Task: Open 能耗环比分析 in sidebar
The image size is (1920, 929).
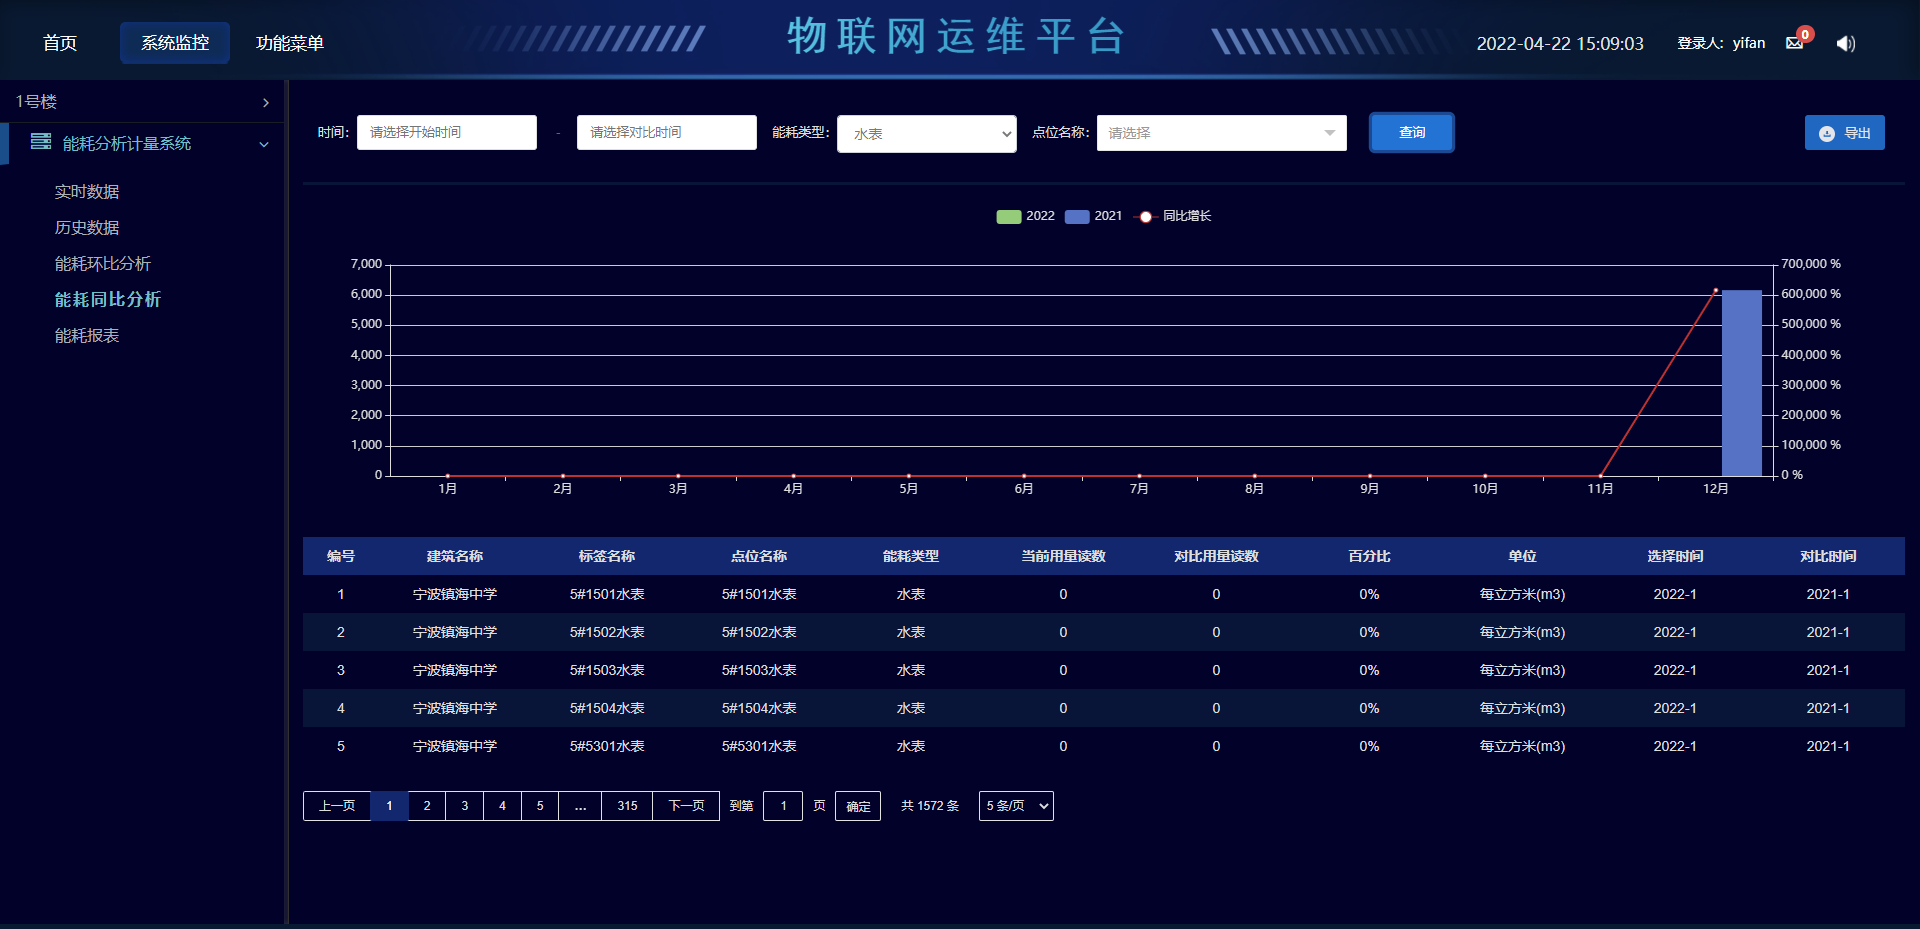Action: point(103,264)
